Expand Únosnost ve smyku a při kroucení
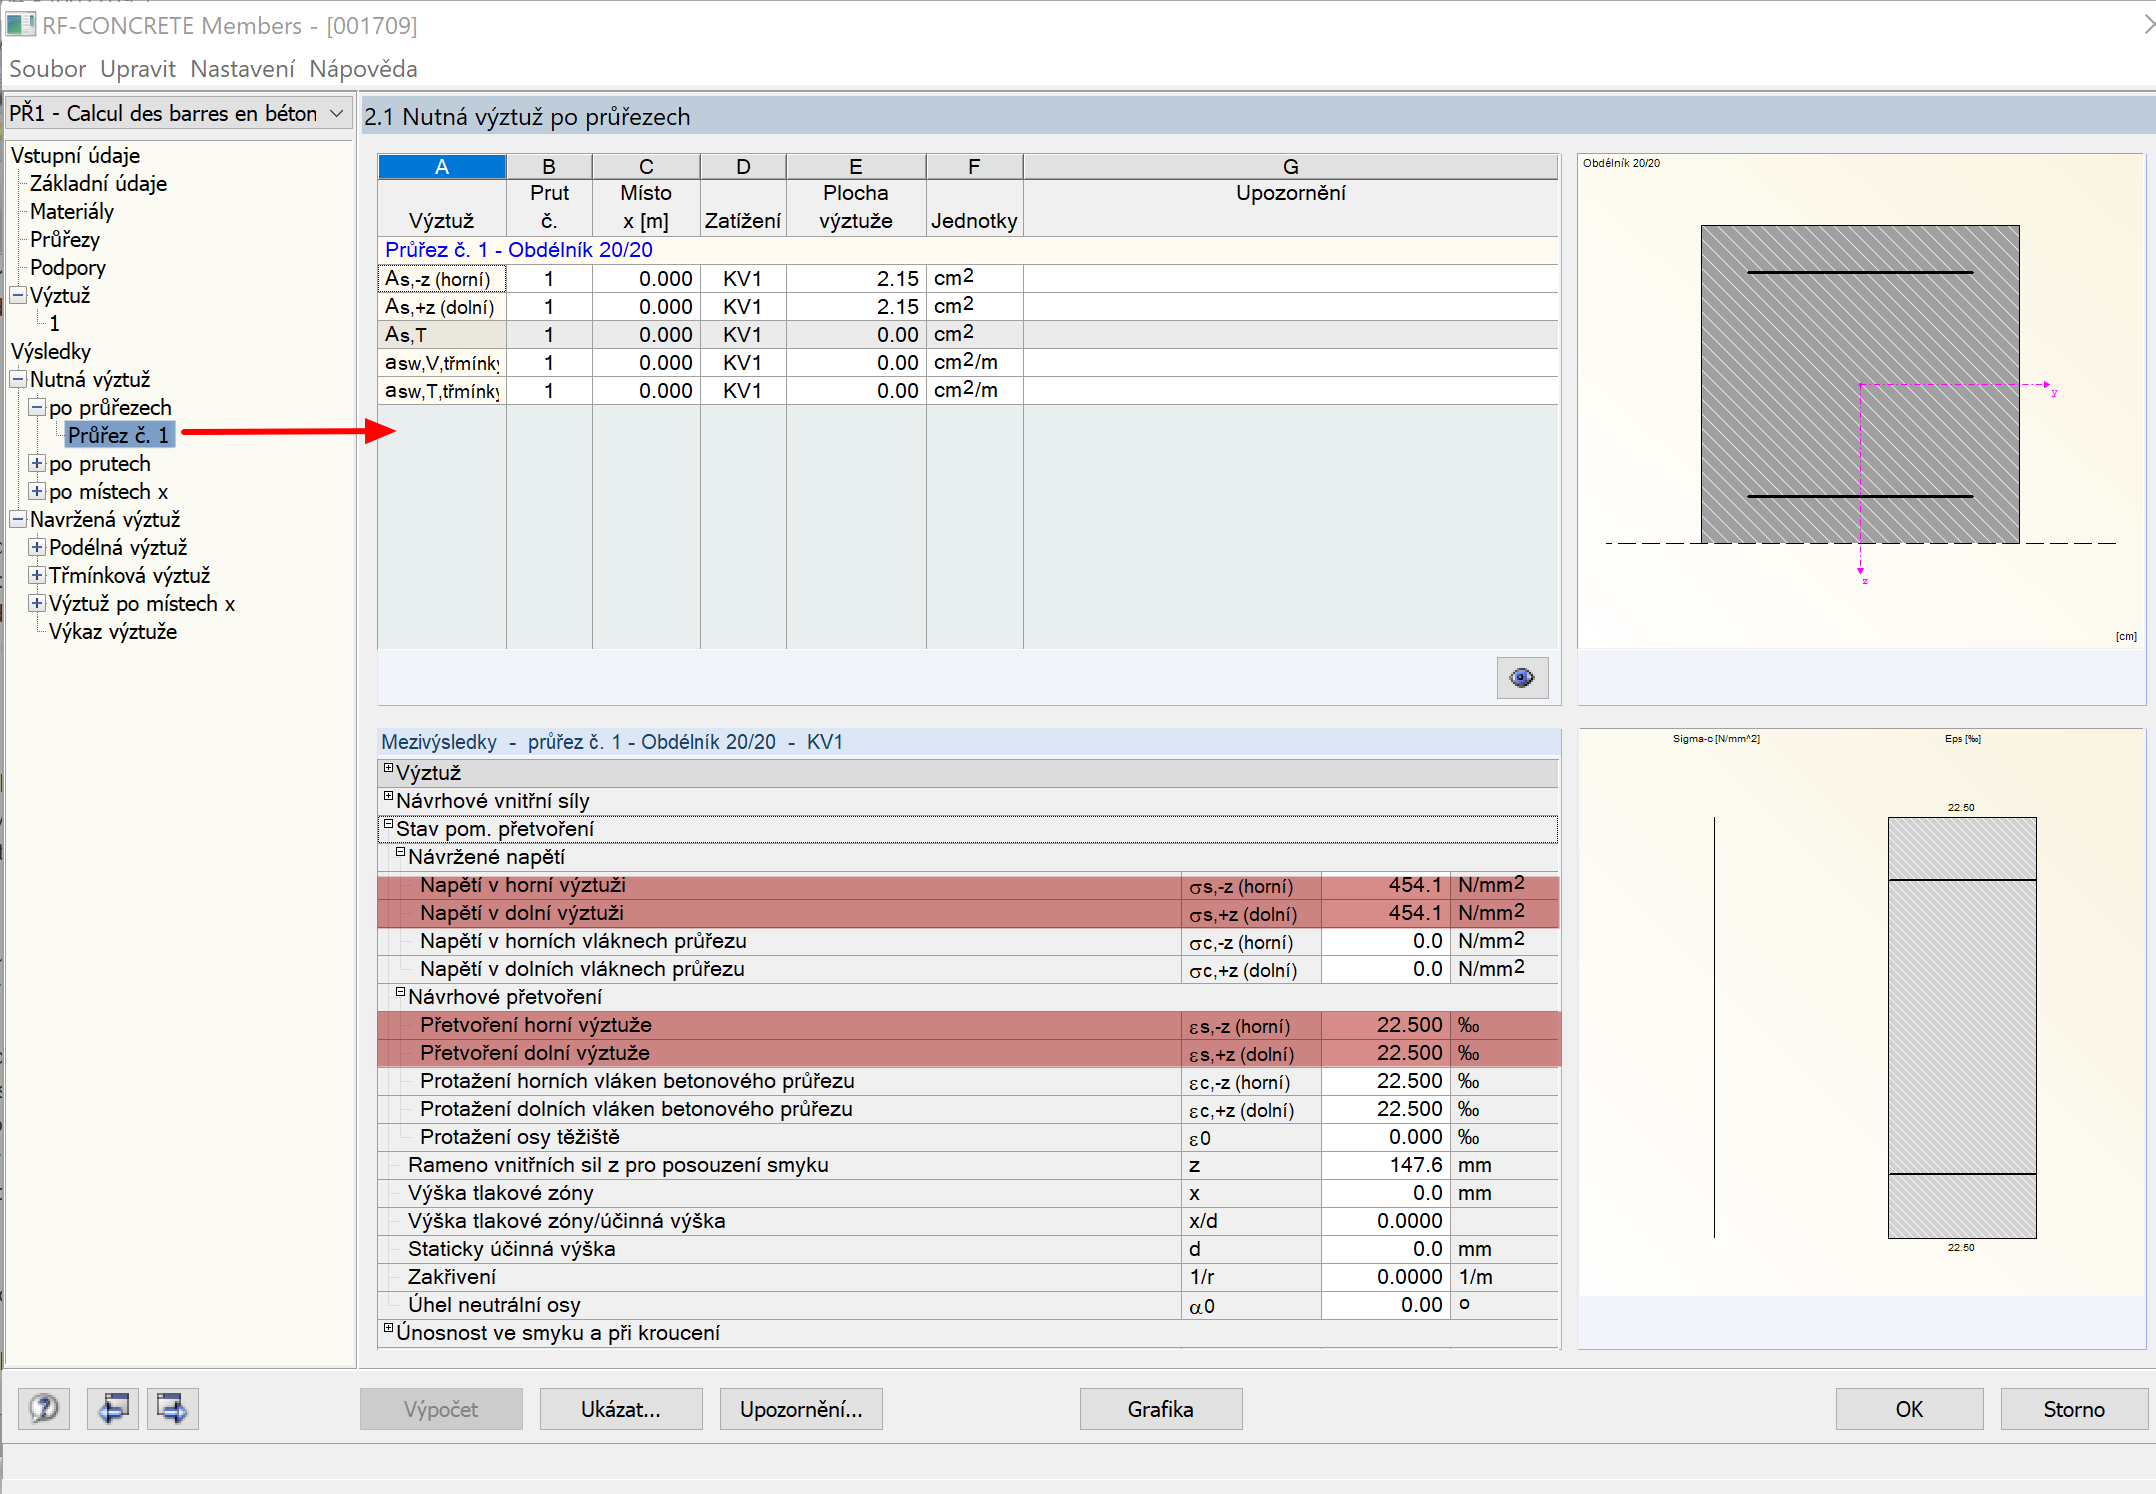The height and width of the screenshot is (1494, 2156). (389, 1329)
